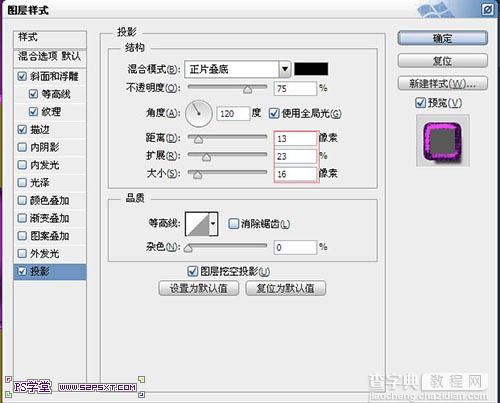Click the 扩展 spread slider handle

pos(206,157)
